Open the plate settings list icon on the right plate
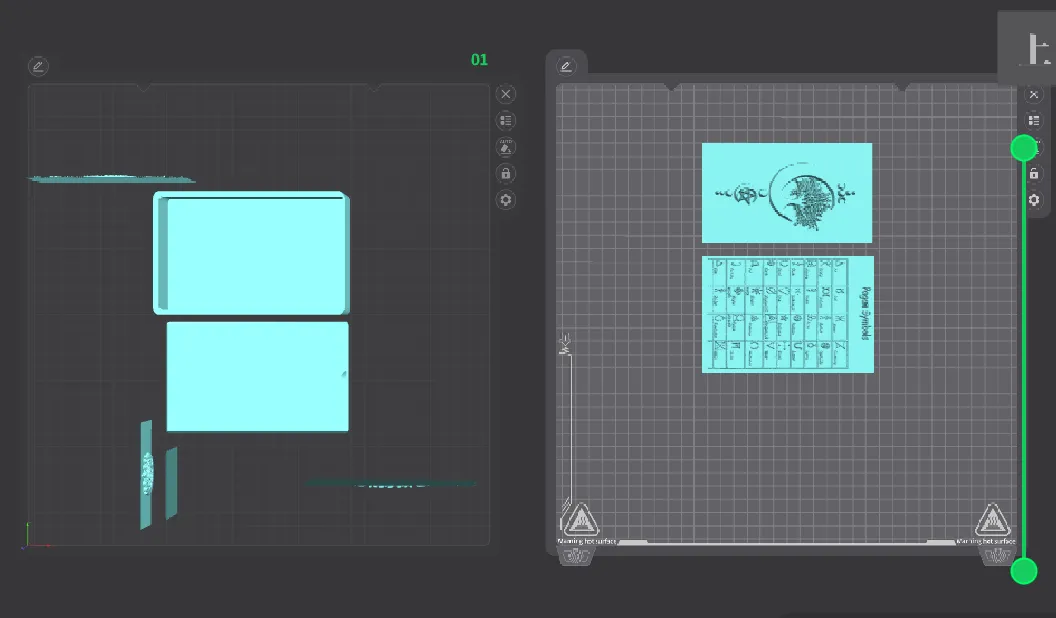 point(1033,120)
